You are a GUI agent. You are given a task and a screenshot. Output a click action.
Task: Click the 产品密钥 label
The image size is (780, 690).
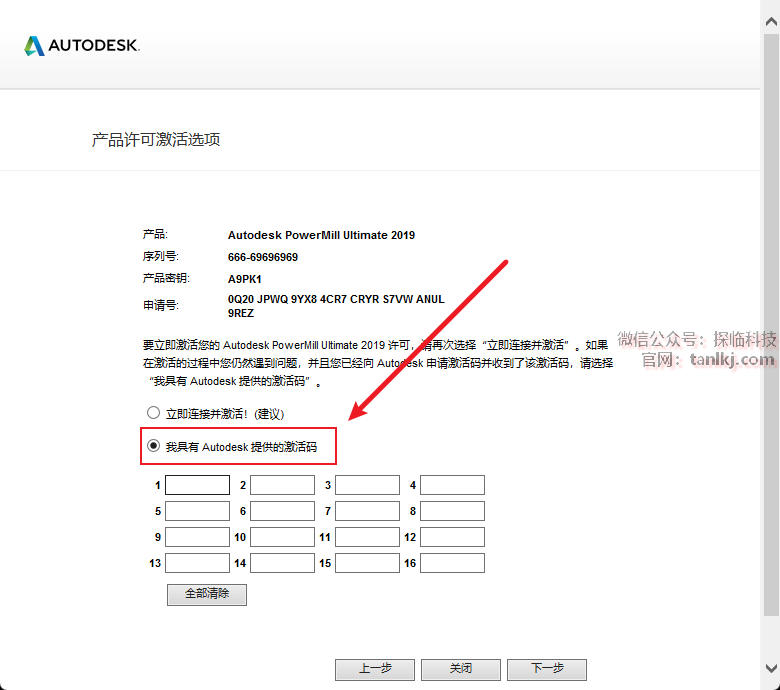coord(166,278)
